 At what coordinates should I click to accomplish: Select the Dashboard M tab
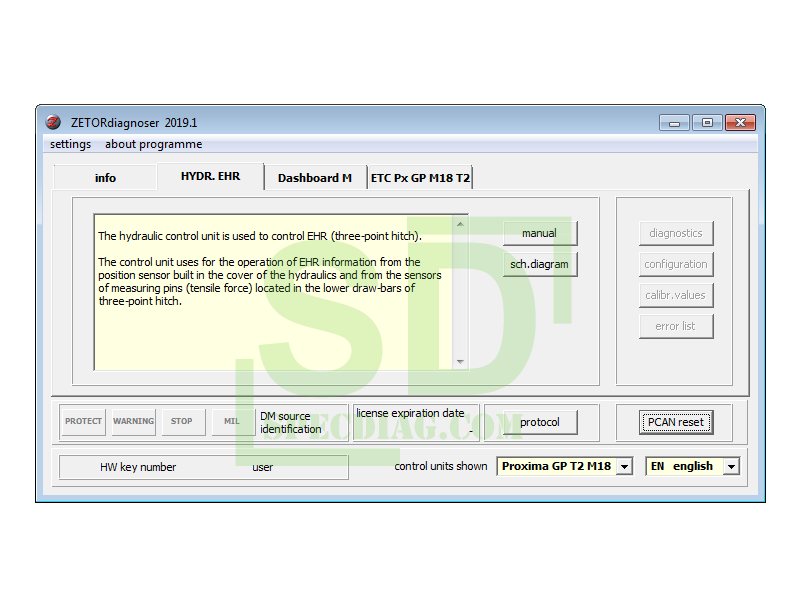(314, 178)
